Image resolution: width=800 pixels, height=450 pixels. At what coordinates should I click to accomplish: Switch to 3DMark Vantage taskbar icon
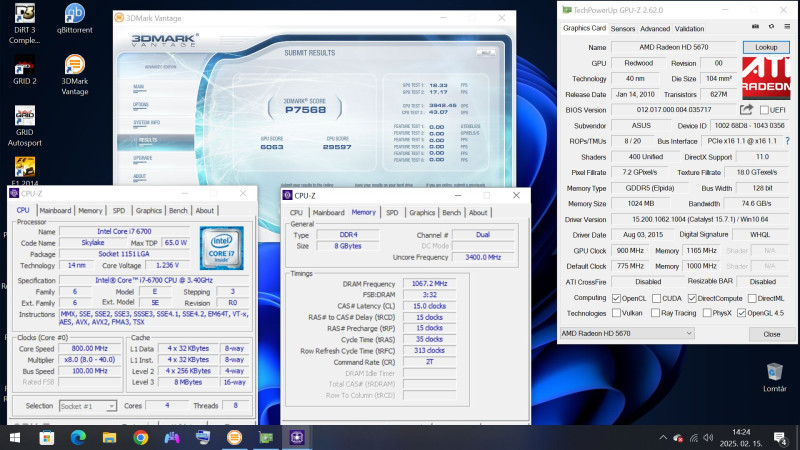point(234,438)
